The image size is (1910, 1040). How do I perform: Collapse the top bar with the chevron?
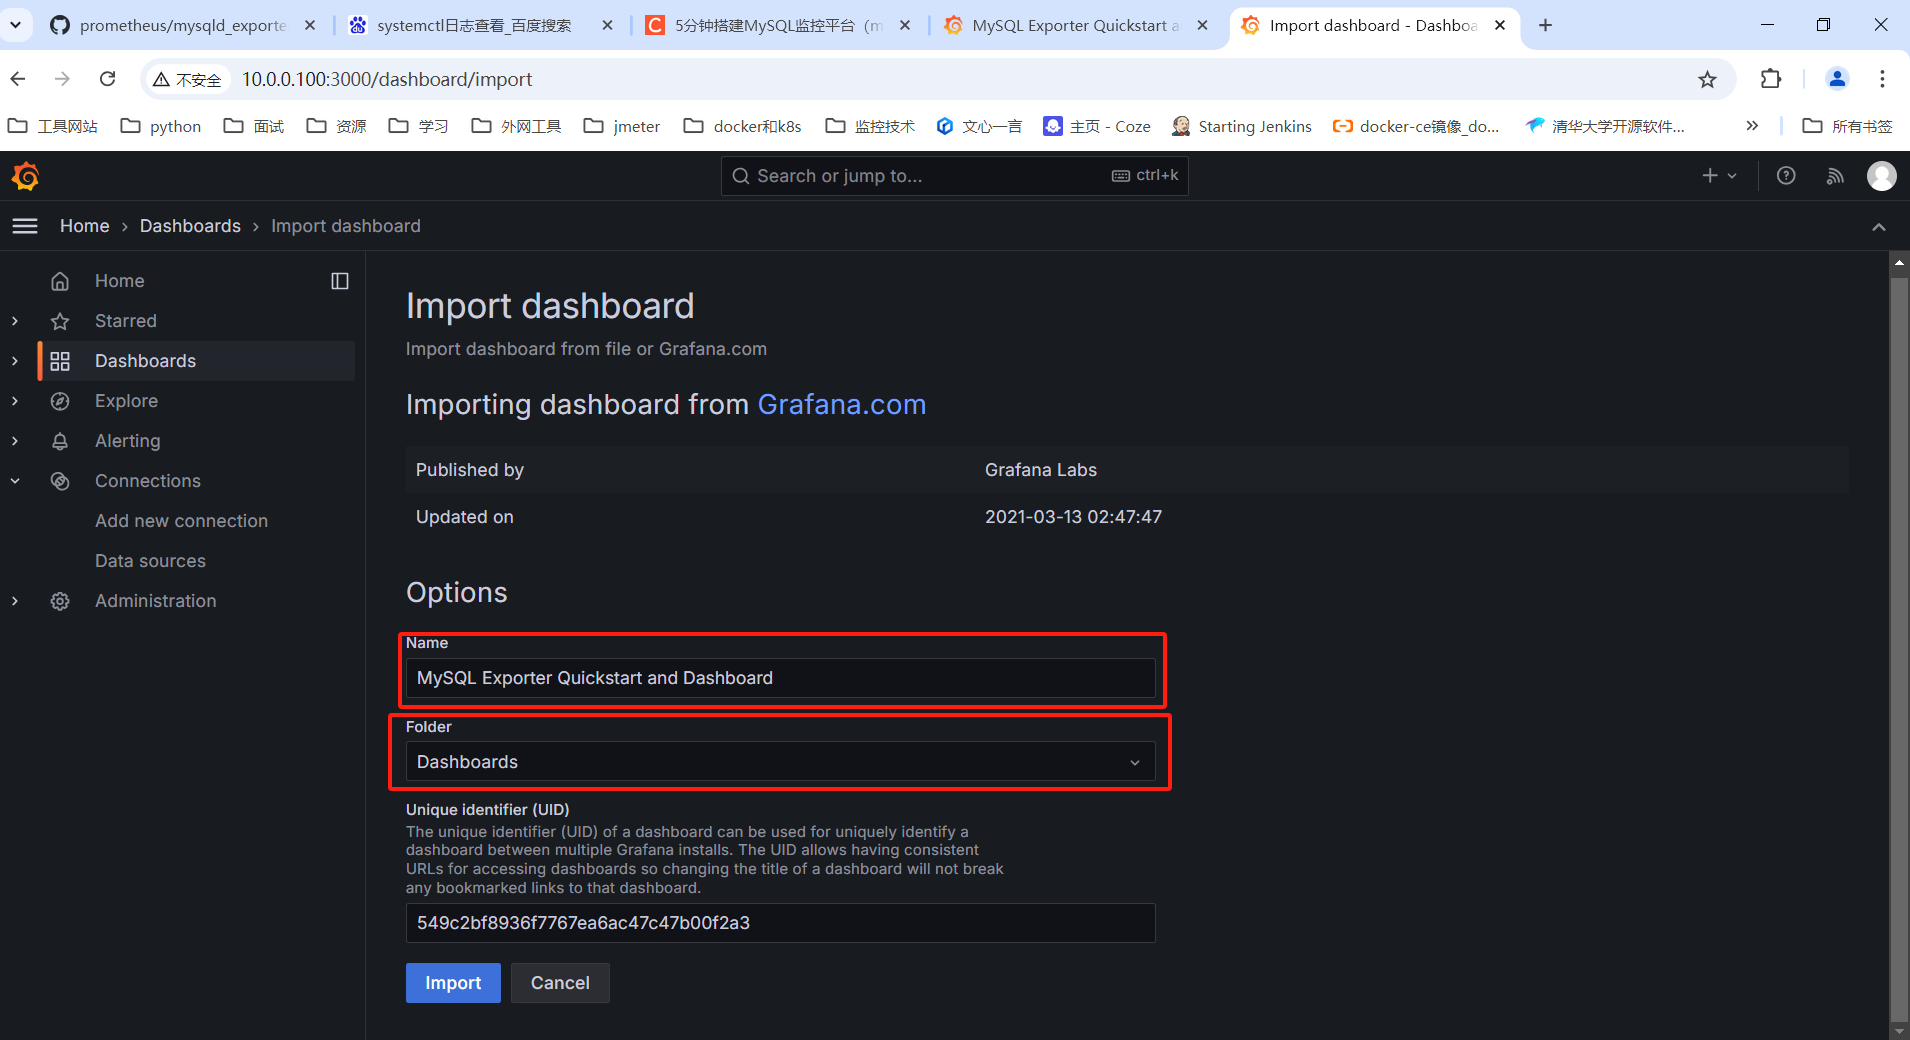point(1879,227)
